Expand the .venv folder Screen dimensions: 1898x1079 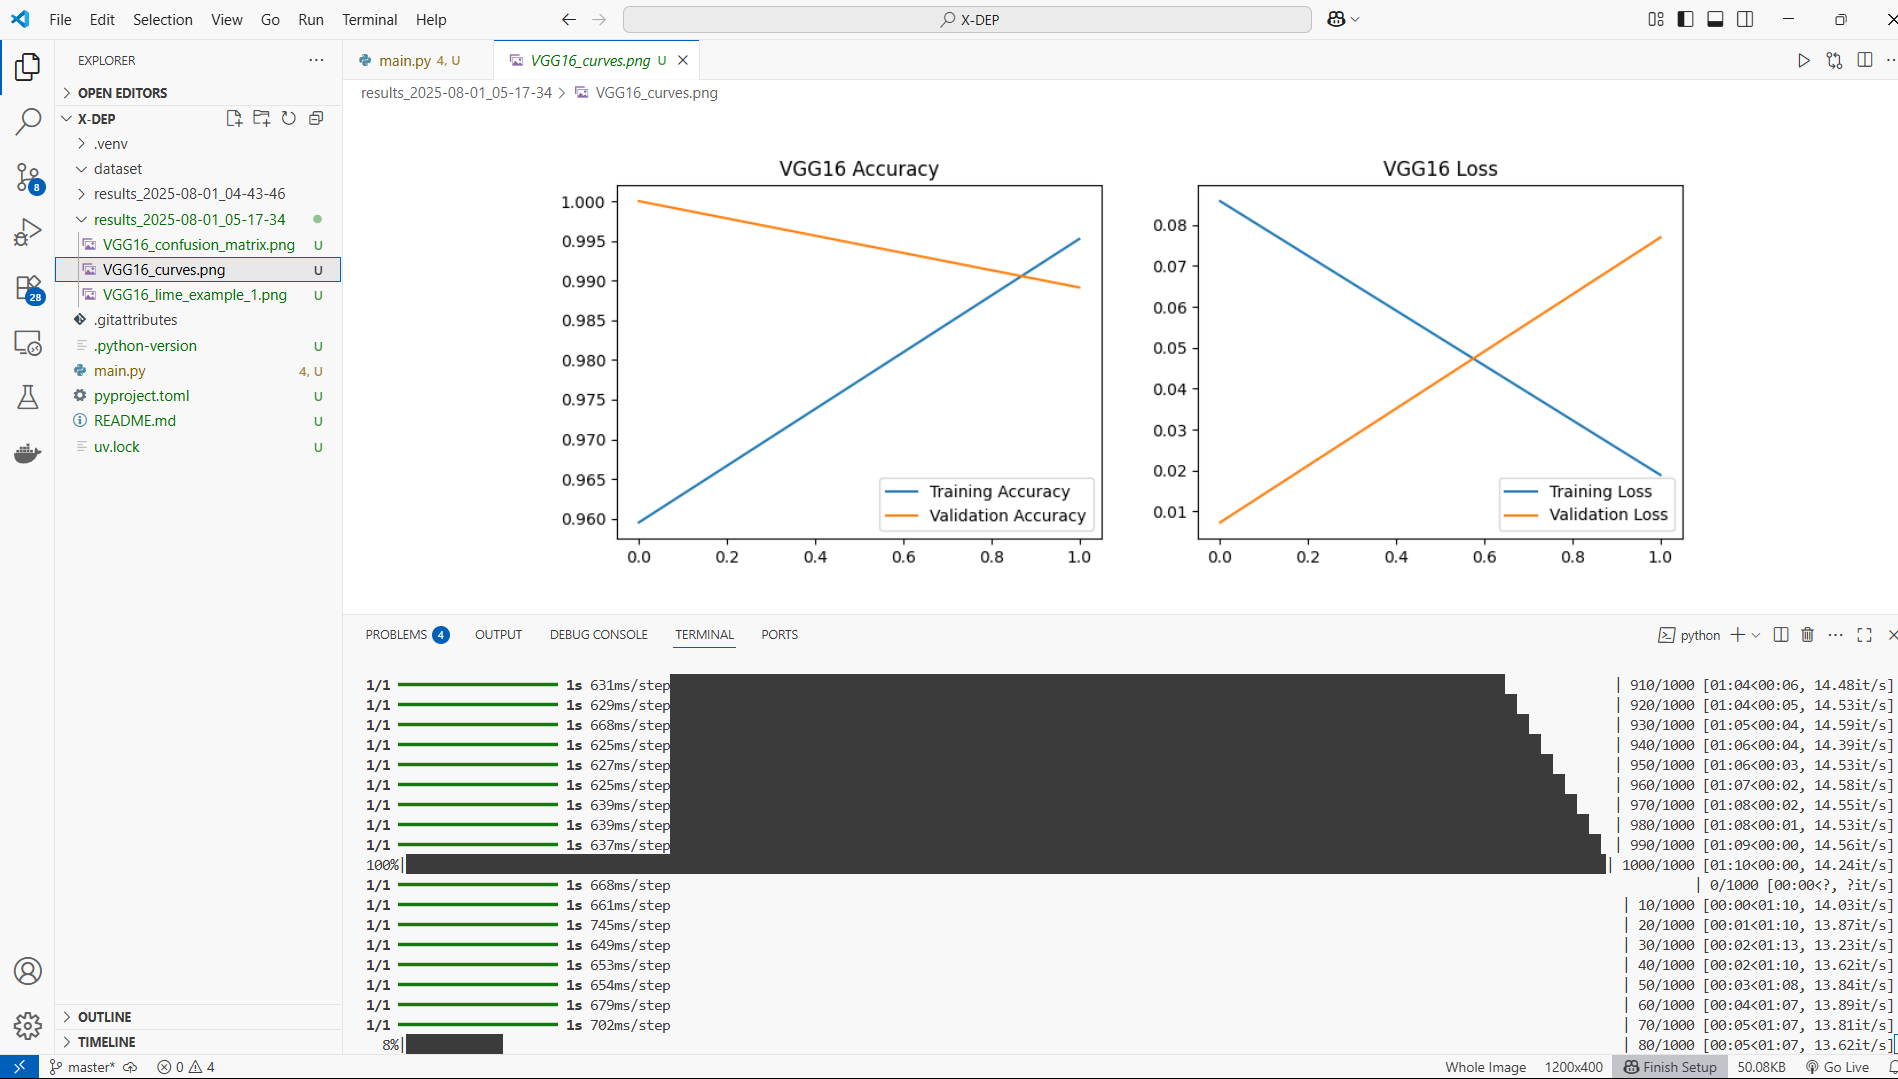coord(198,144)
